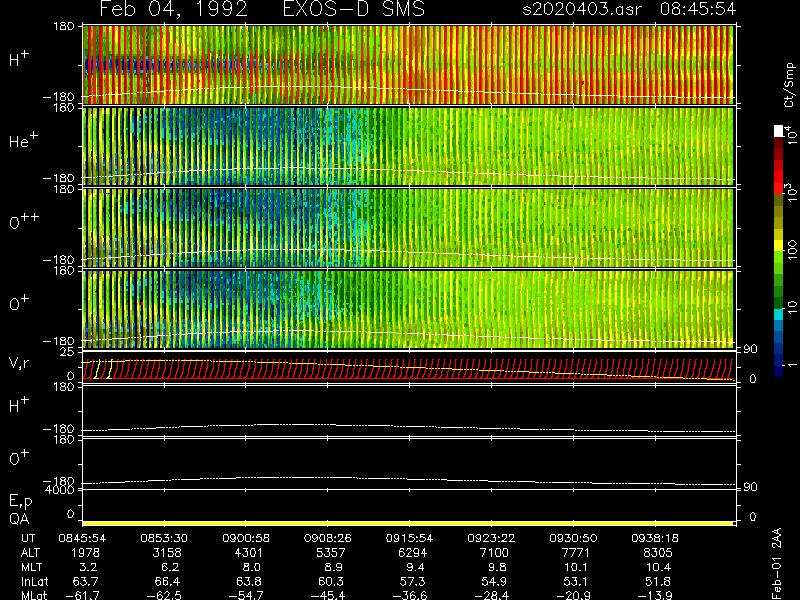The height and width of the screenshot is (600, 800).
Task: Select the 'QA' row label
Action: 19,519
